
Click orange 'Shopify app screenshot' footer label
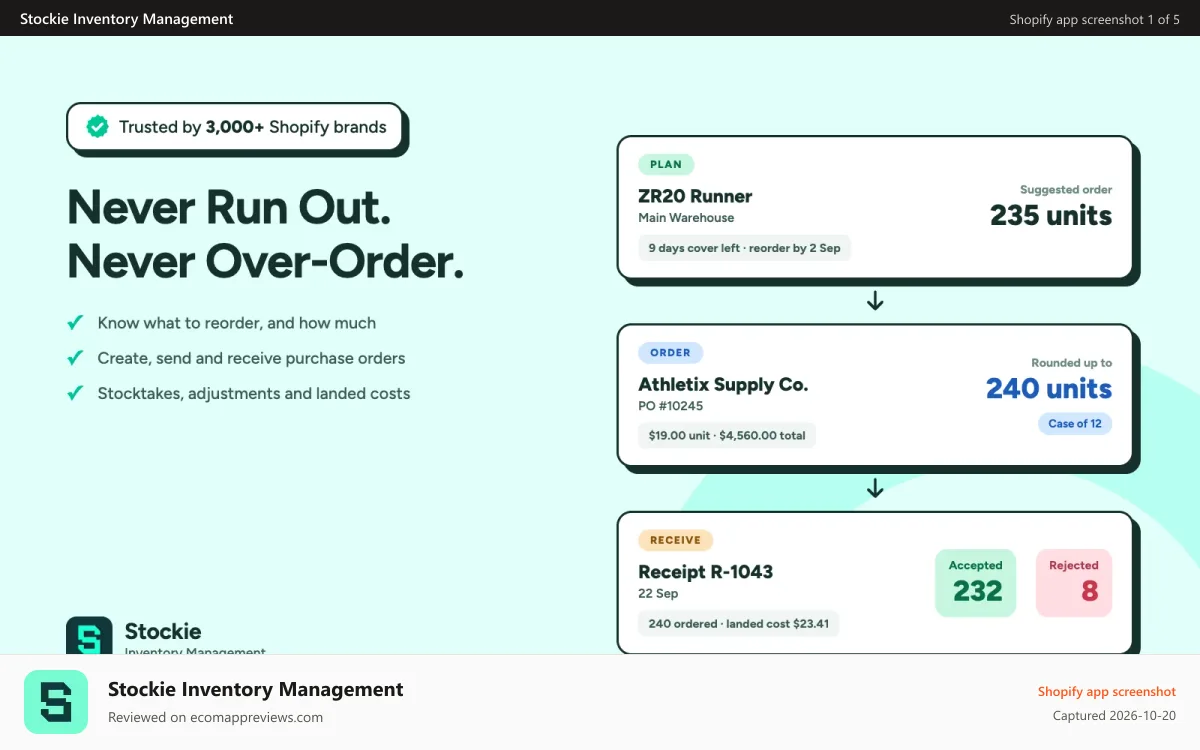click(1107, 691)
